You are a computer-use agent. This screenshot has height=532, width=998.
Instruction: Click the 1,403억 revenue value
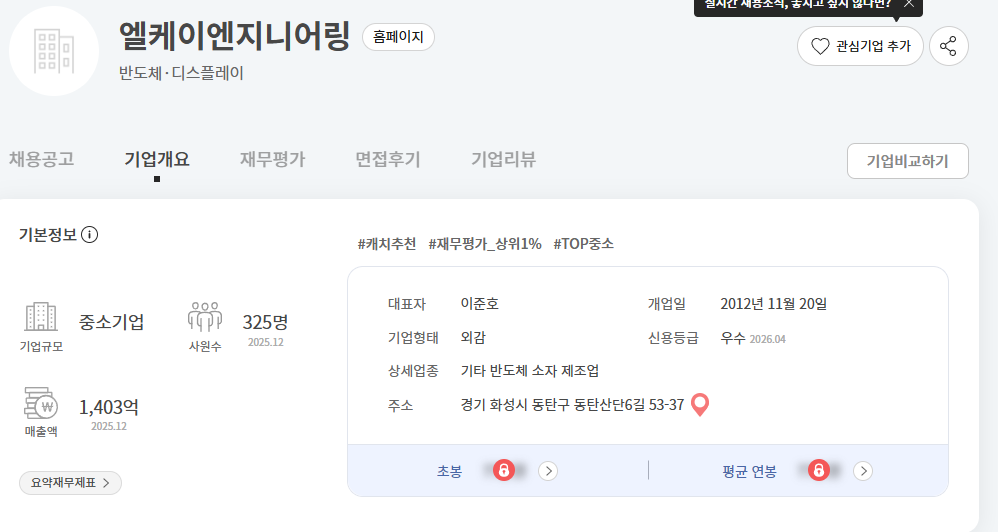click(109, 407)
